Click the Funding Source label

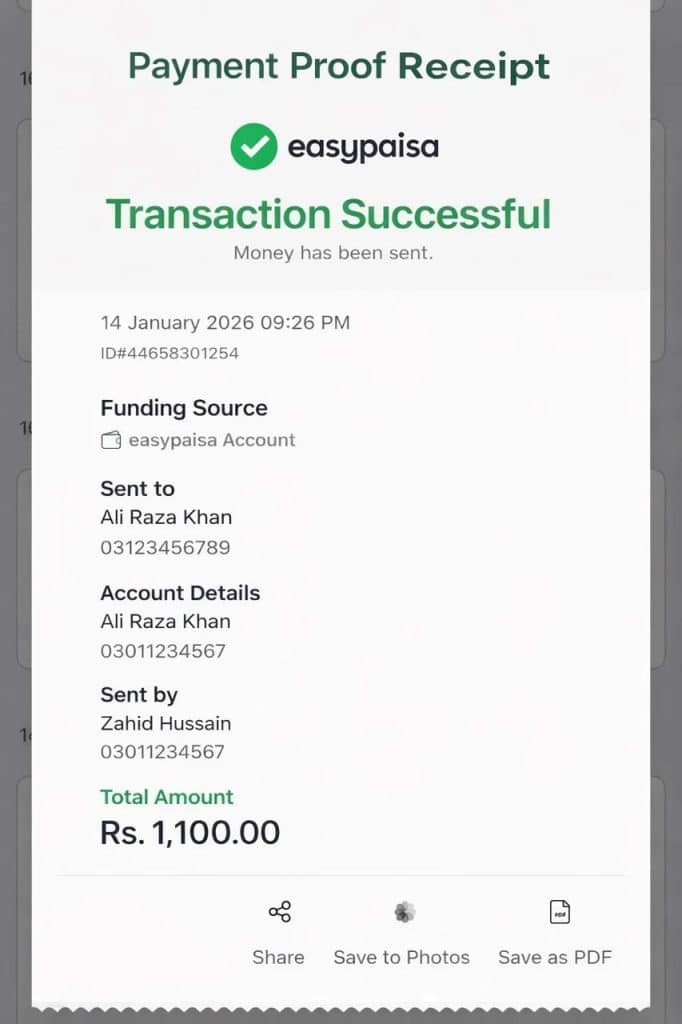click(184, 408)
